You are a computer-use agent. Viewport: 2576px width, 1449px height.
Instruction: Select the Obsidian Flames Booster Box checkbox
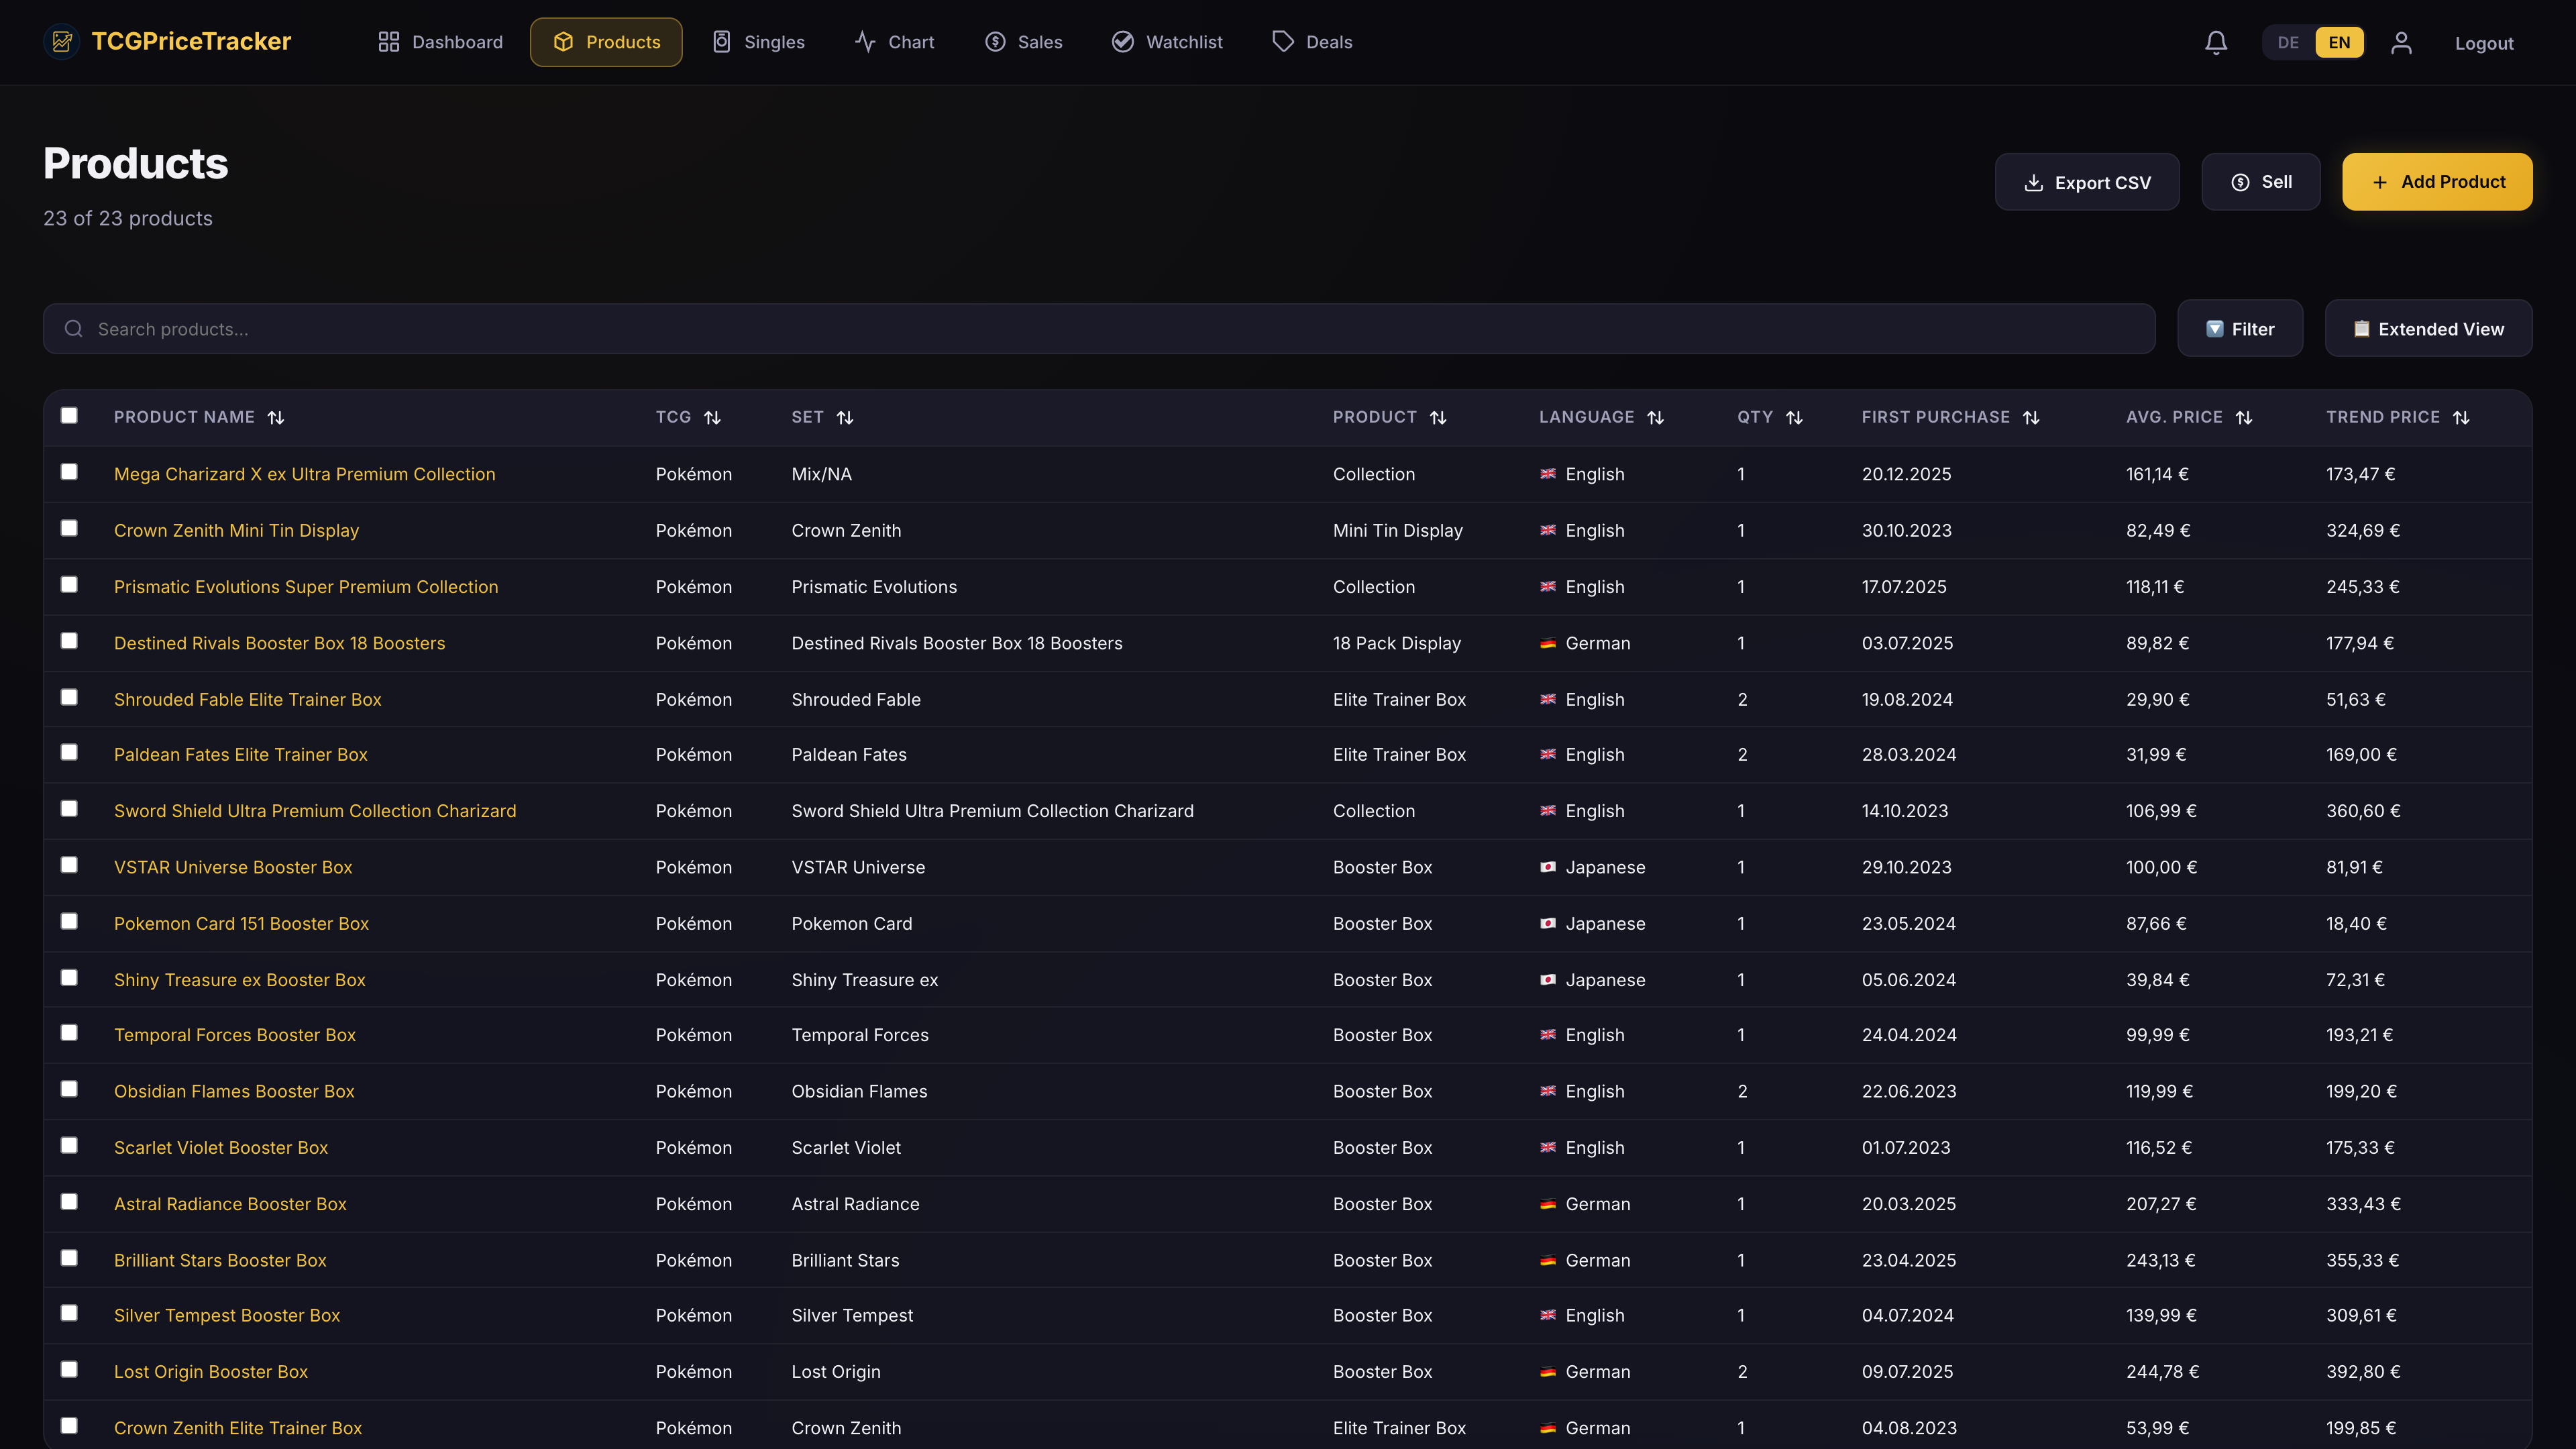tap(69, 1089)
